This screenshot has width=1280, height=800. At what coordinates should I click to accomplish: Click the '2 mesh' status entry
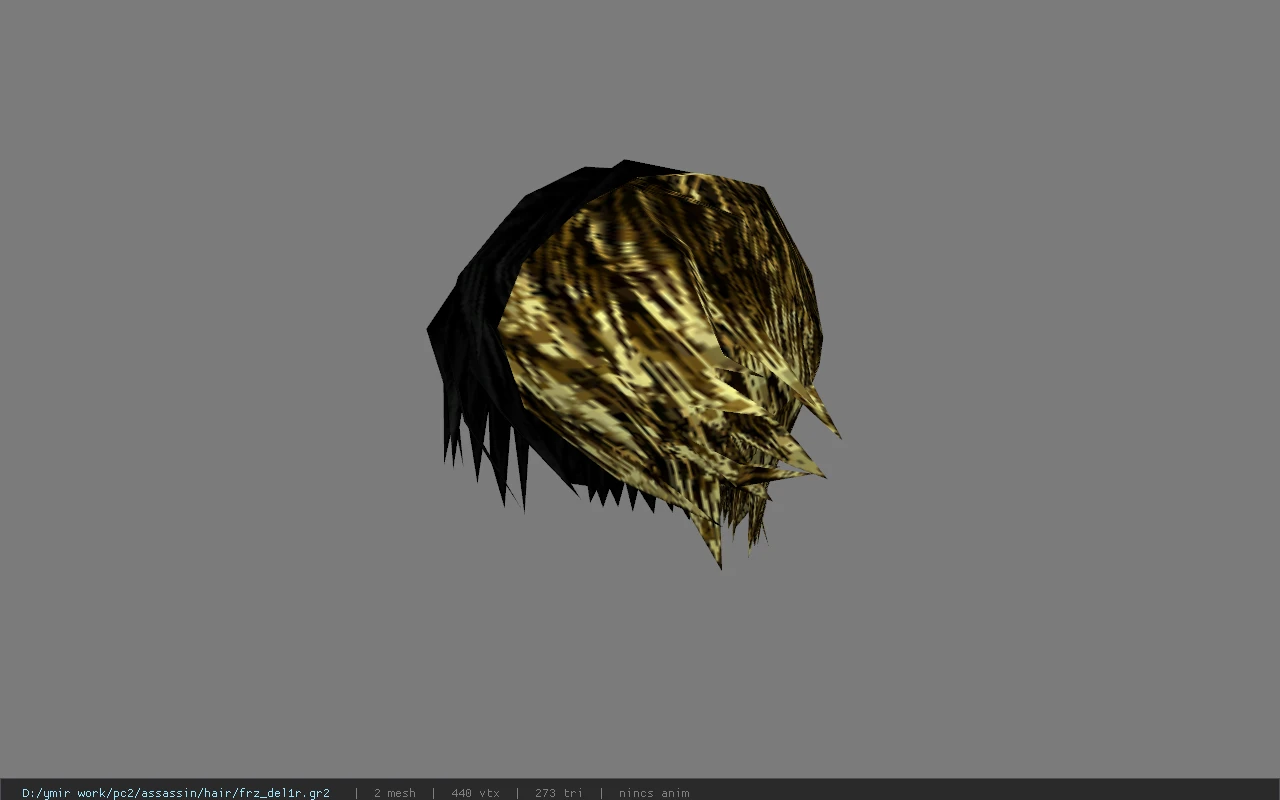coord(394,793)
